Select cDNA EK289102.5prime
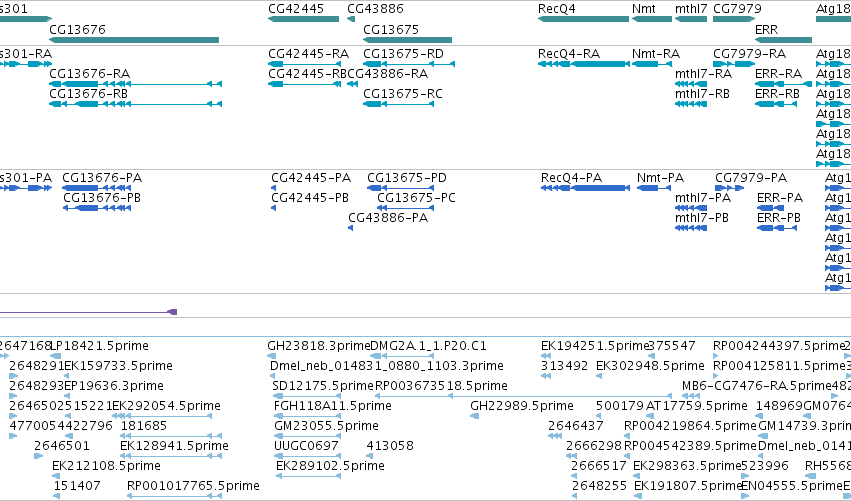The image size is (851, 501). pyautogui.click(x=331, y=466)
